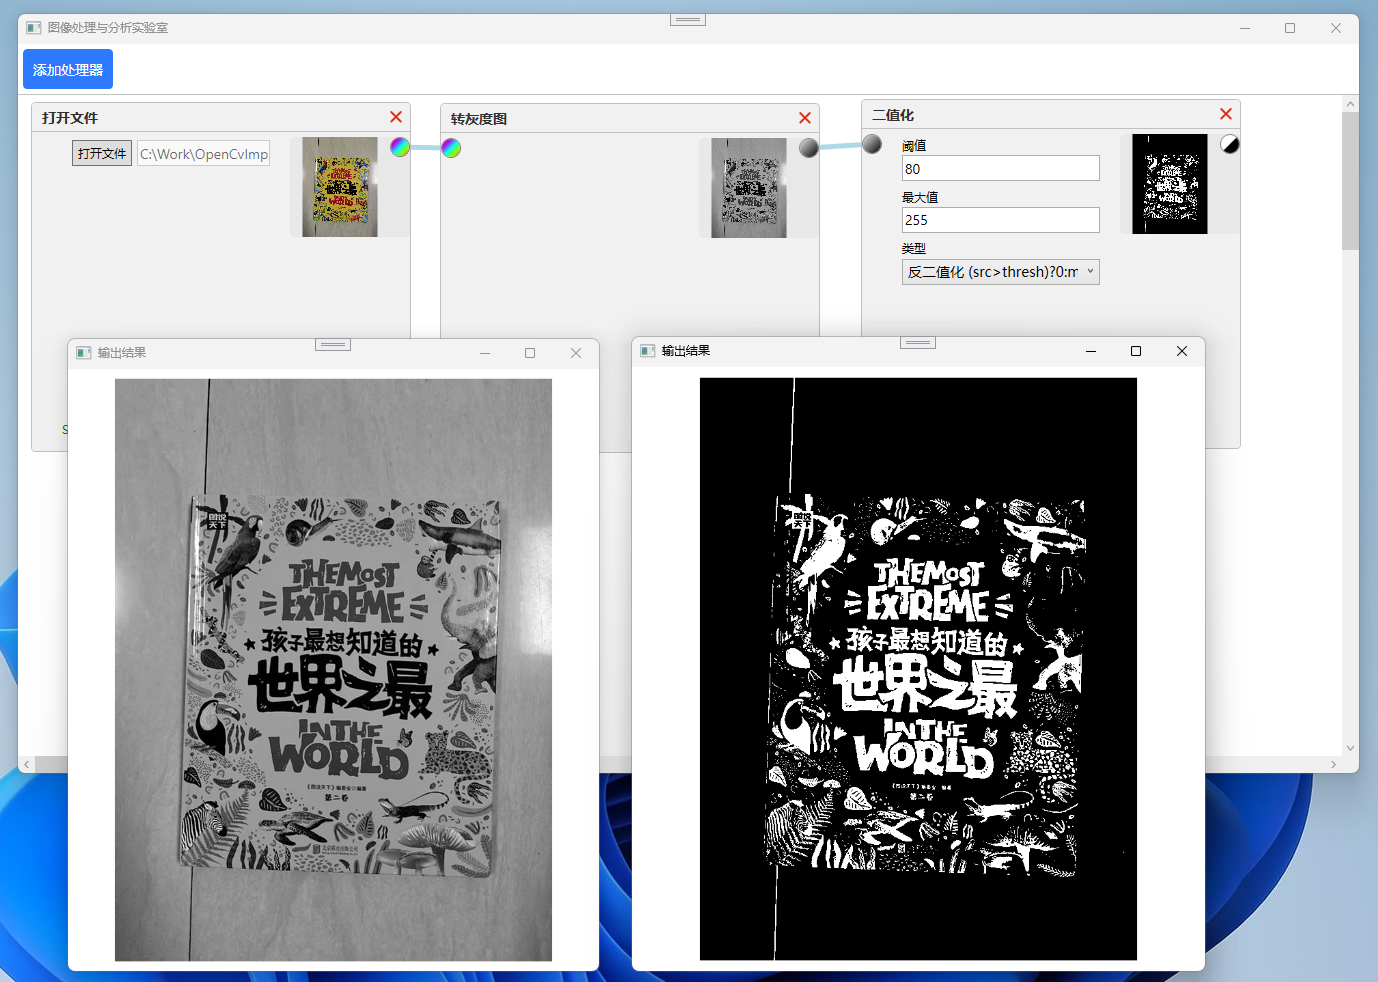Screen dimensions: 1378x982
Task: Maximize the binary 输出结果 window
Action: (1136, 351)
